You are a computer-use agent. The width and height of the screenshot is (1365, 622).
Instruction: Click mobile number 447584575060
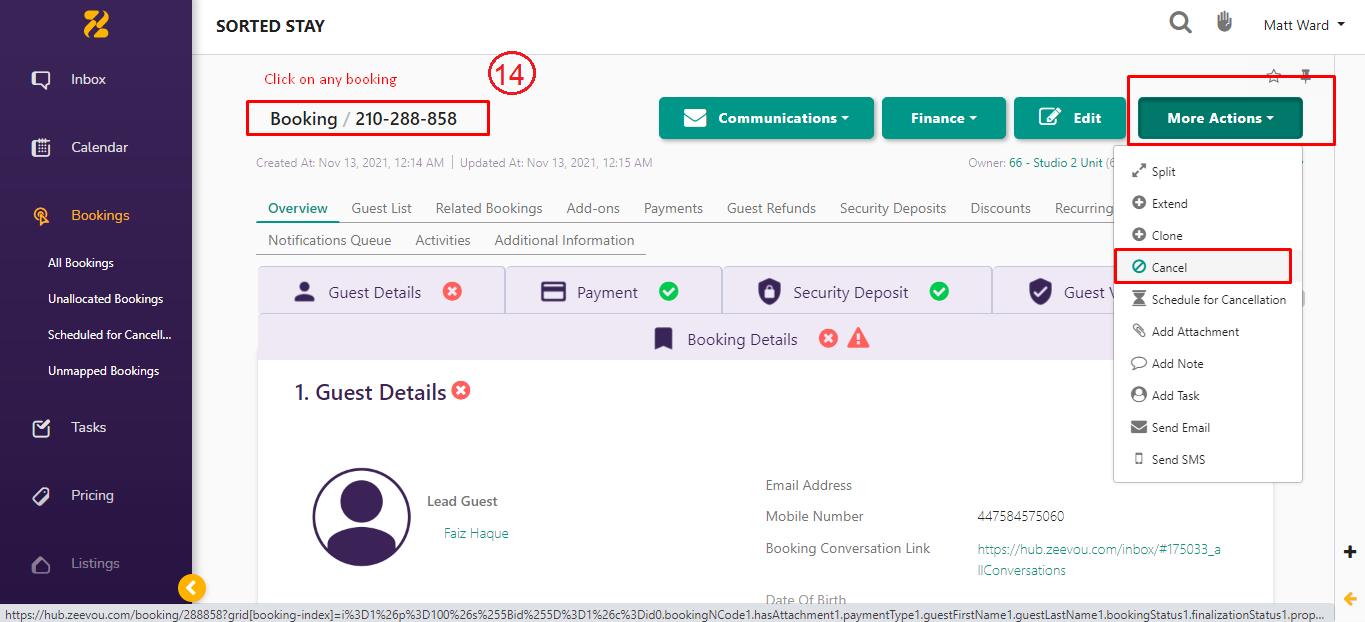(1021, 517)
